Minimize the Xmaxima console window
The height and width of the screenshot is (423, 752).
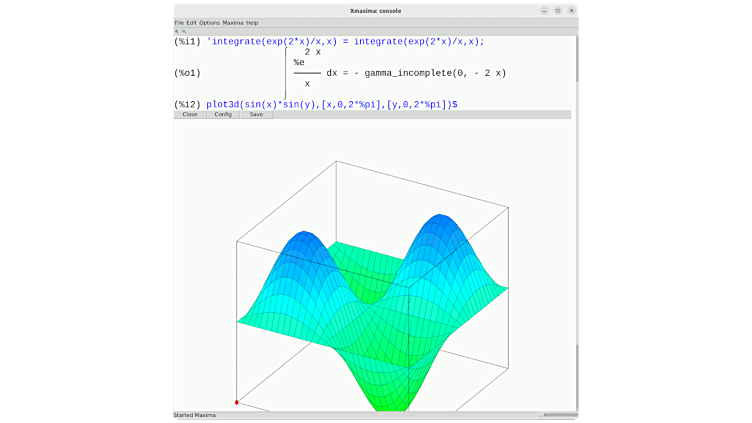[x=545, y=10]
